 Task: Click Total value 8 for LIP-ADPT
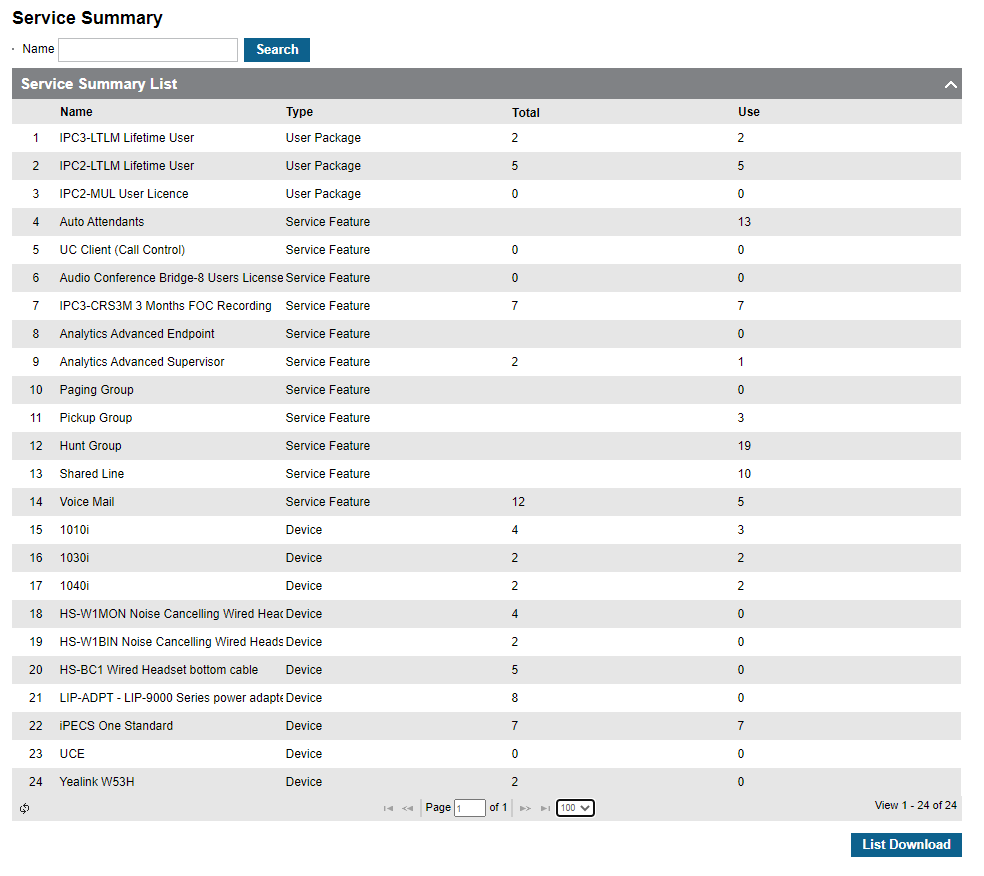(x=515, y=698)
